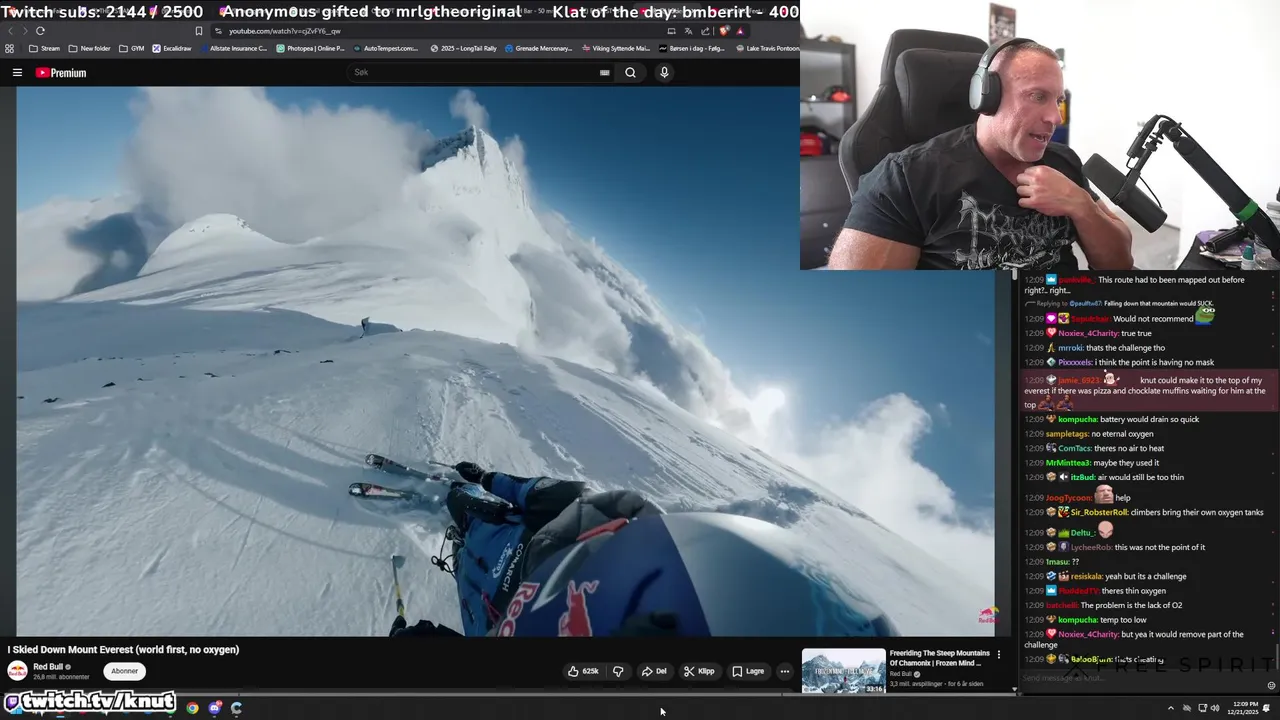The width and height of the screenshot is (1280, 720).
Task: Click the Chrome icon in taskbar
Action: [x=192, y=708]
